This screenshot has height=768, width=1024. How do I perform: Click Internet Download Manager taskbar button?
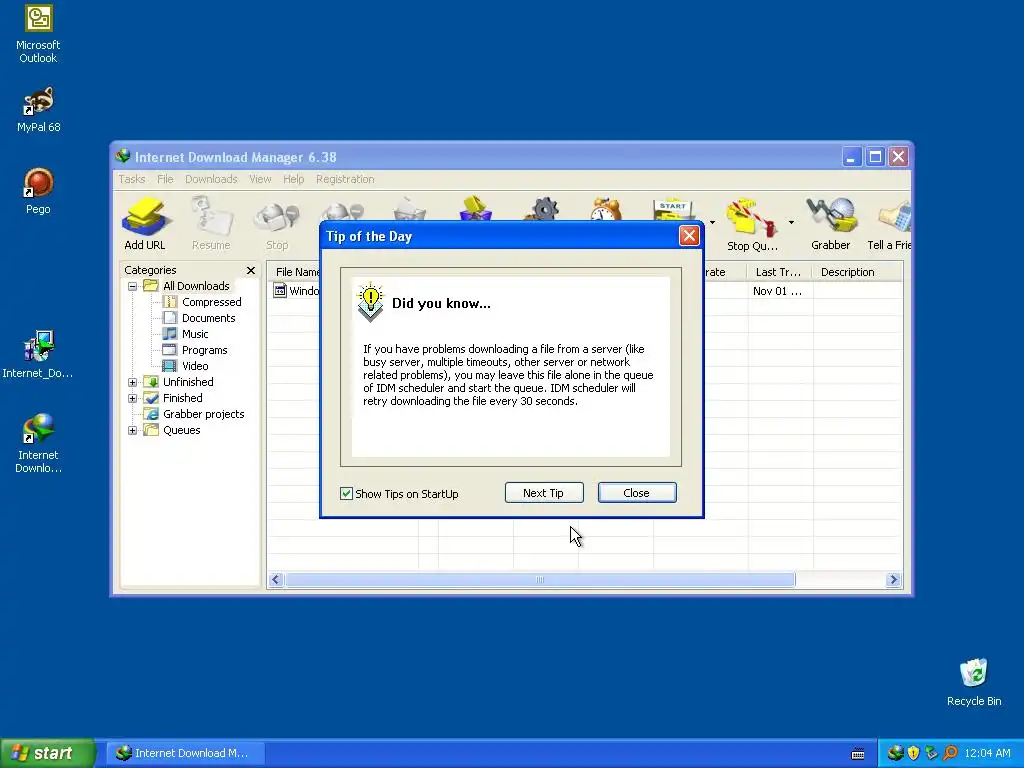pos(185,753)
